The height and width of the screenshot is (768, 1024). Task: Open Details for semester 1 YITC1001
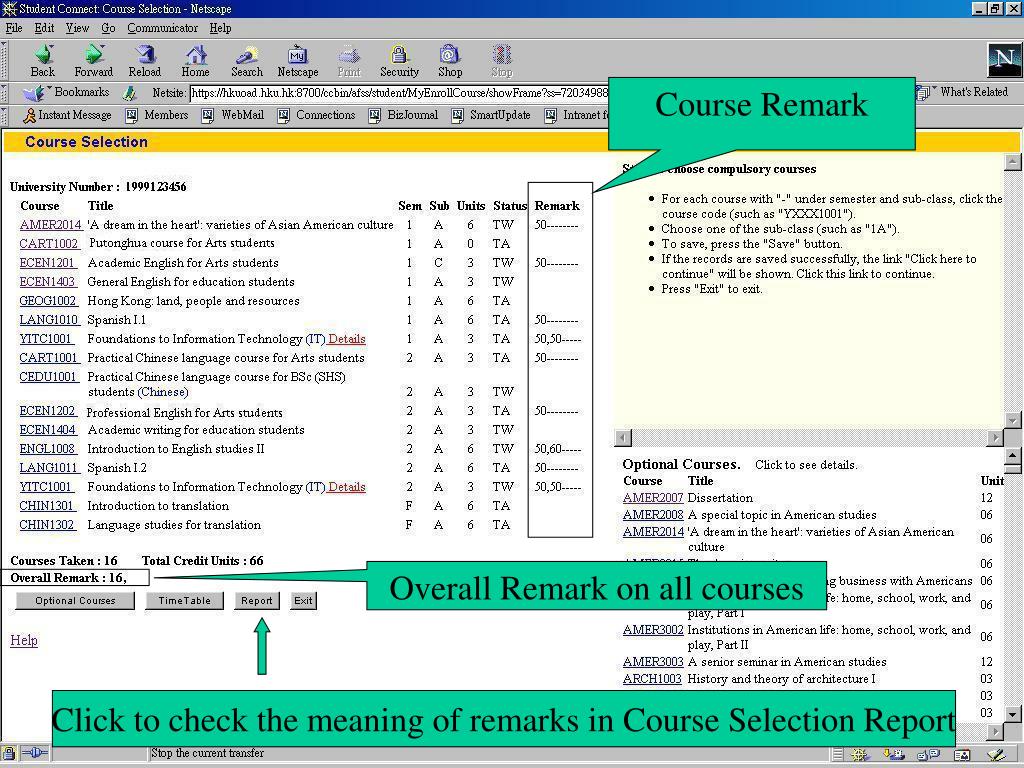point(347,339)
